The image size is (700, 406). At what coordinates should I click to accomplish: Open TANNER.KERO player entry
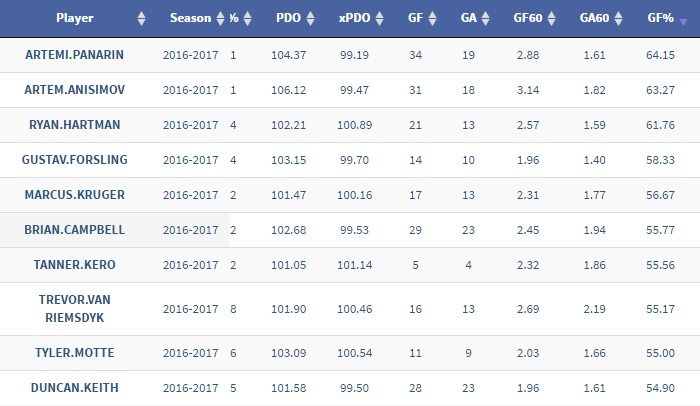[75, 265]
